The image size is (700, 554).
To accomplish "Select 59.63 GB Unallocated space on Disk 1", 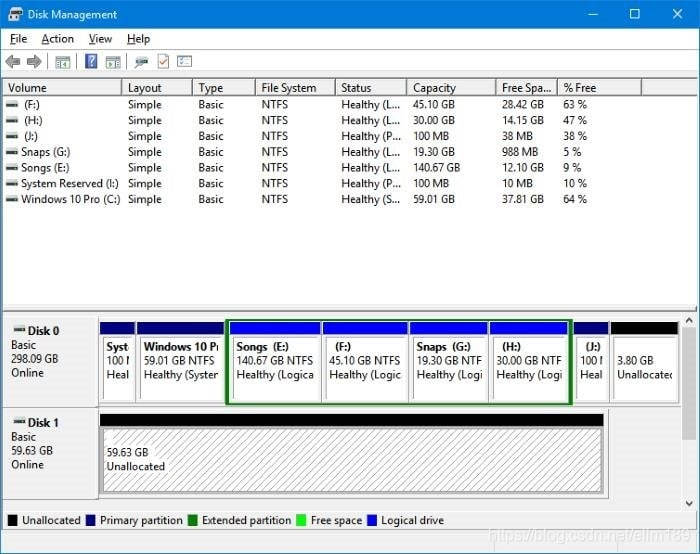I will click(x=352, y=454).
